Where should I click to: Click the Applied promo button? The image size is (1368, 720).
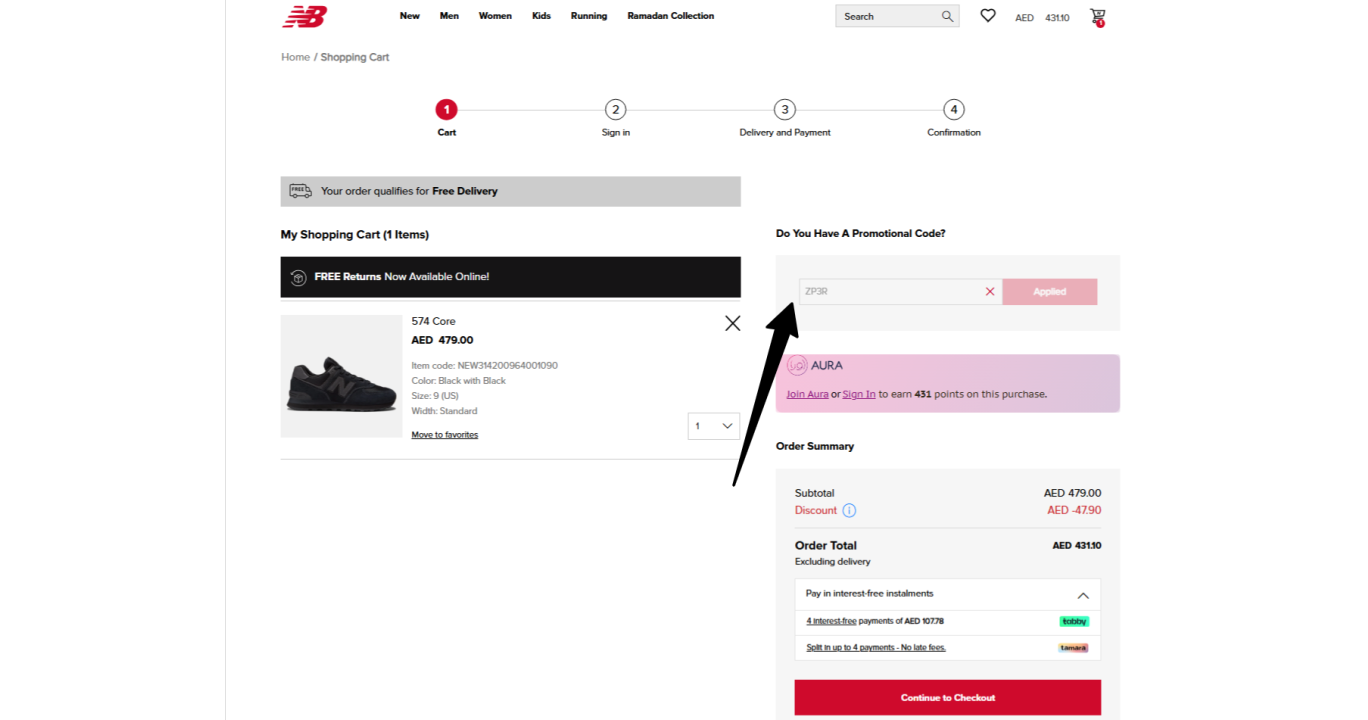pos(1049,292)
